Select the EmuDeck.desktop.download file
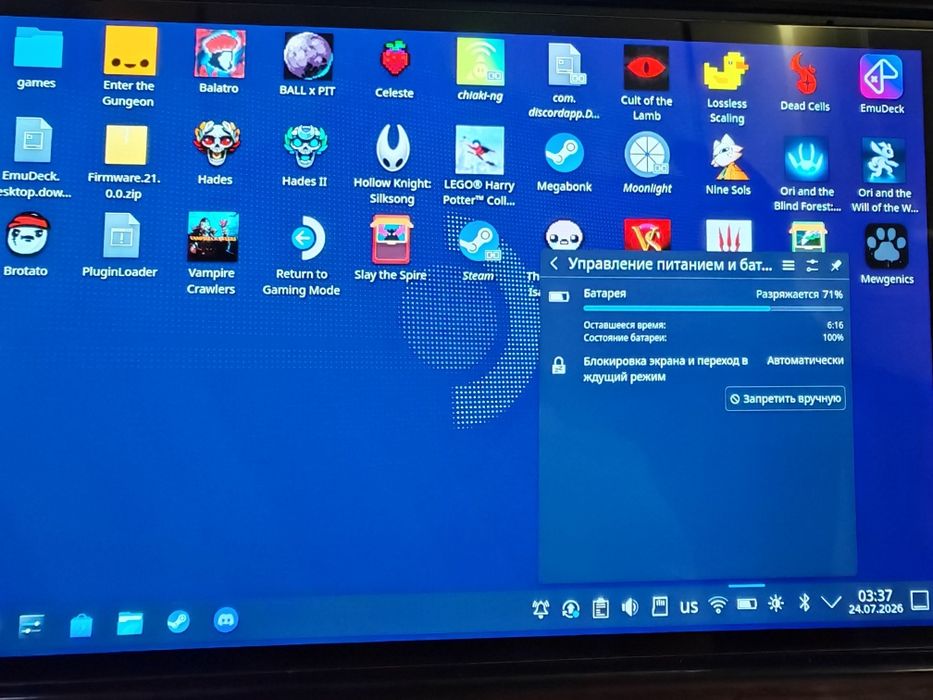This screenshot has height=700, width=933. pos(33,140)
